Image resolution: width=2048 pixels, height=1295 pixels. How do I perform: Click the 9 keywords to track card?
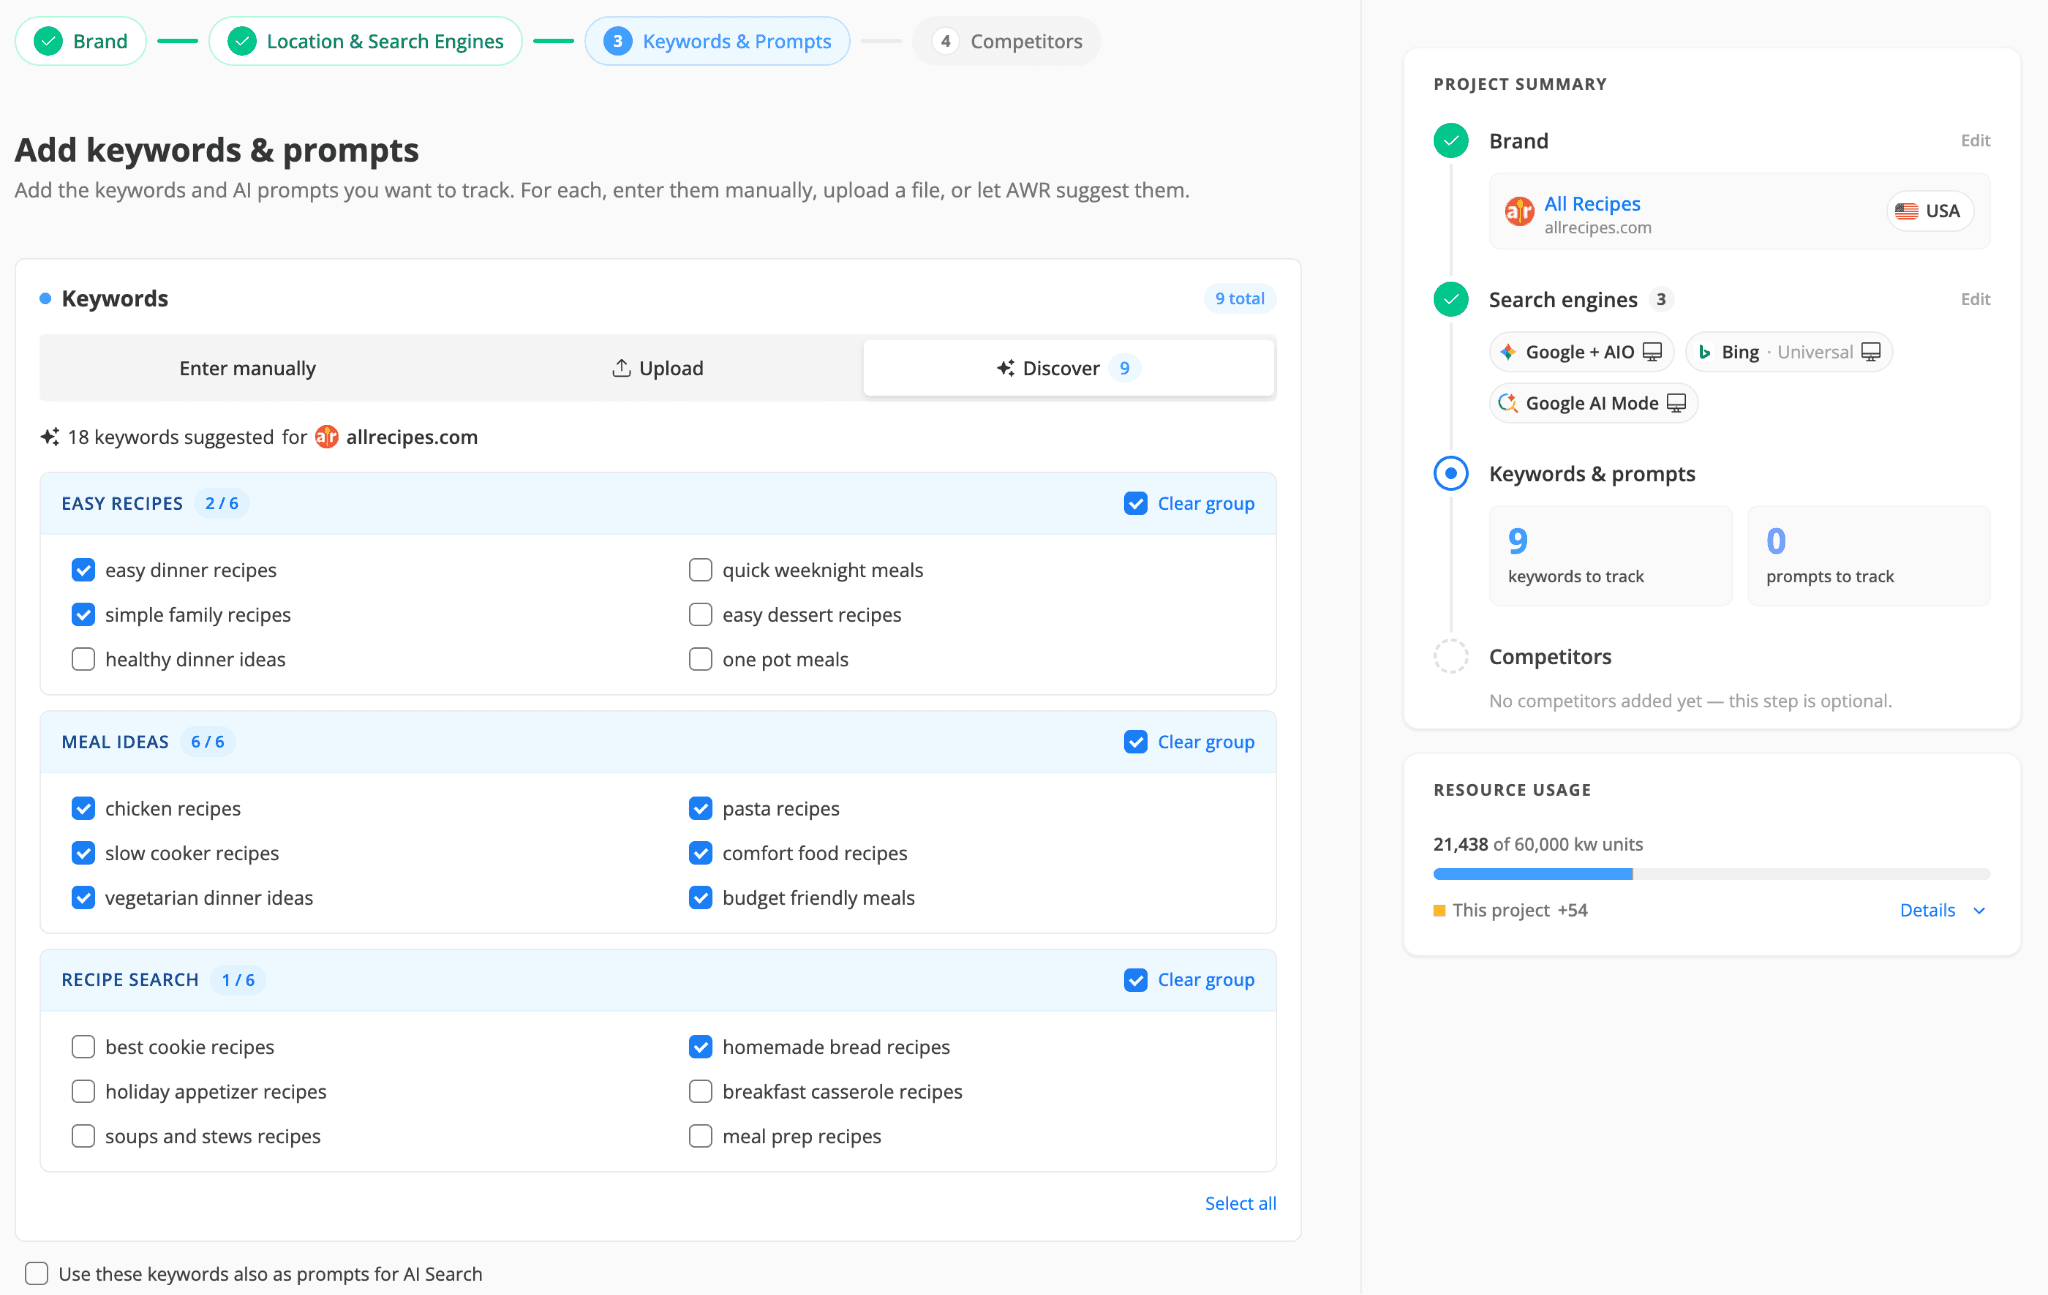tap(1611, 556)
